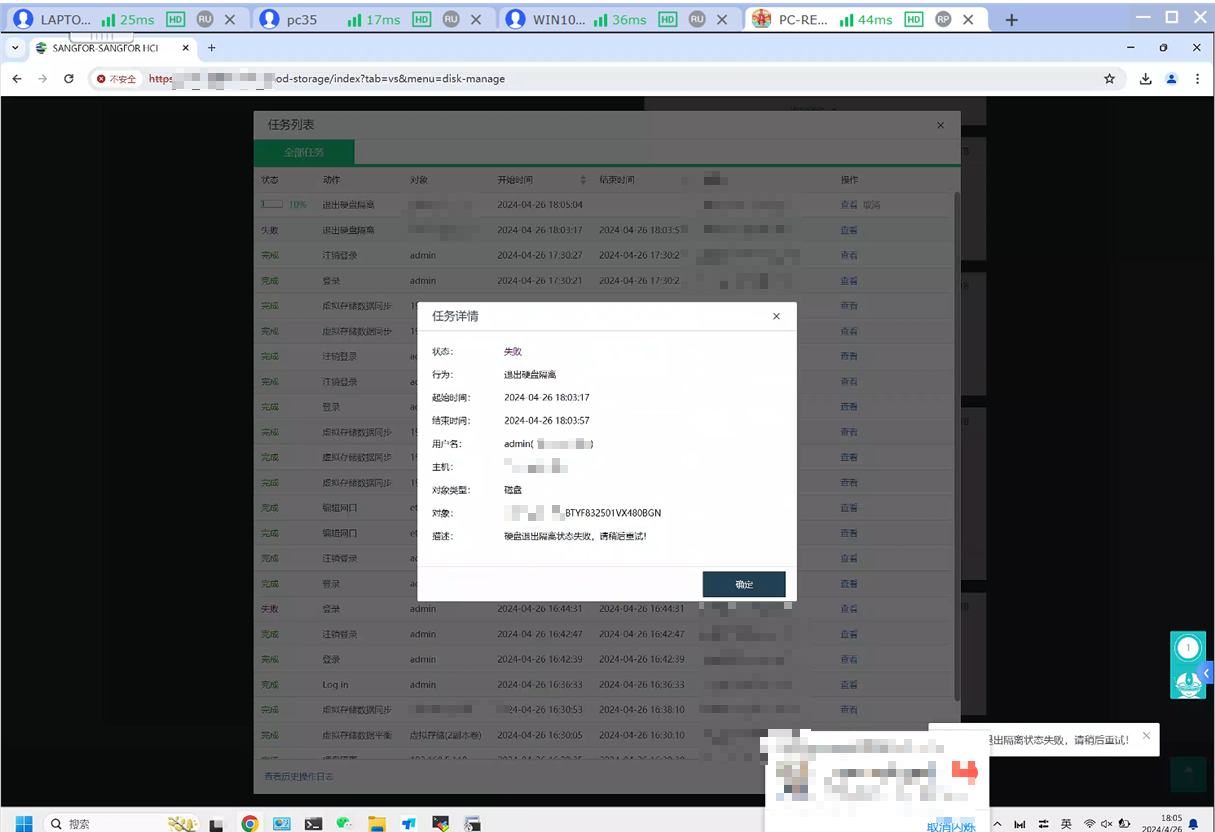Click the 不安全 security warning badge
The height and width of the screenshot is (832, 1215).
[x=116, y=79]
